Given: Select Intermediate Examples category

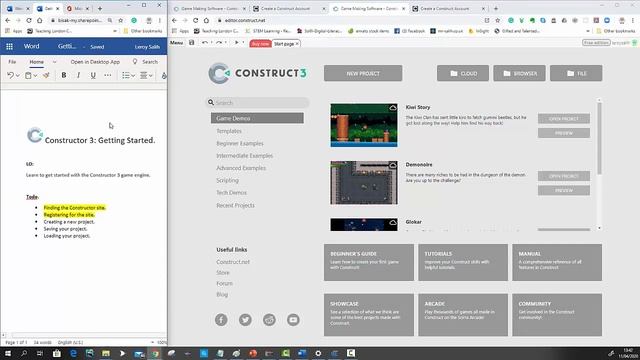Looking at the screenshot, I should (244, 156).
